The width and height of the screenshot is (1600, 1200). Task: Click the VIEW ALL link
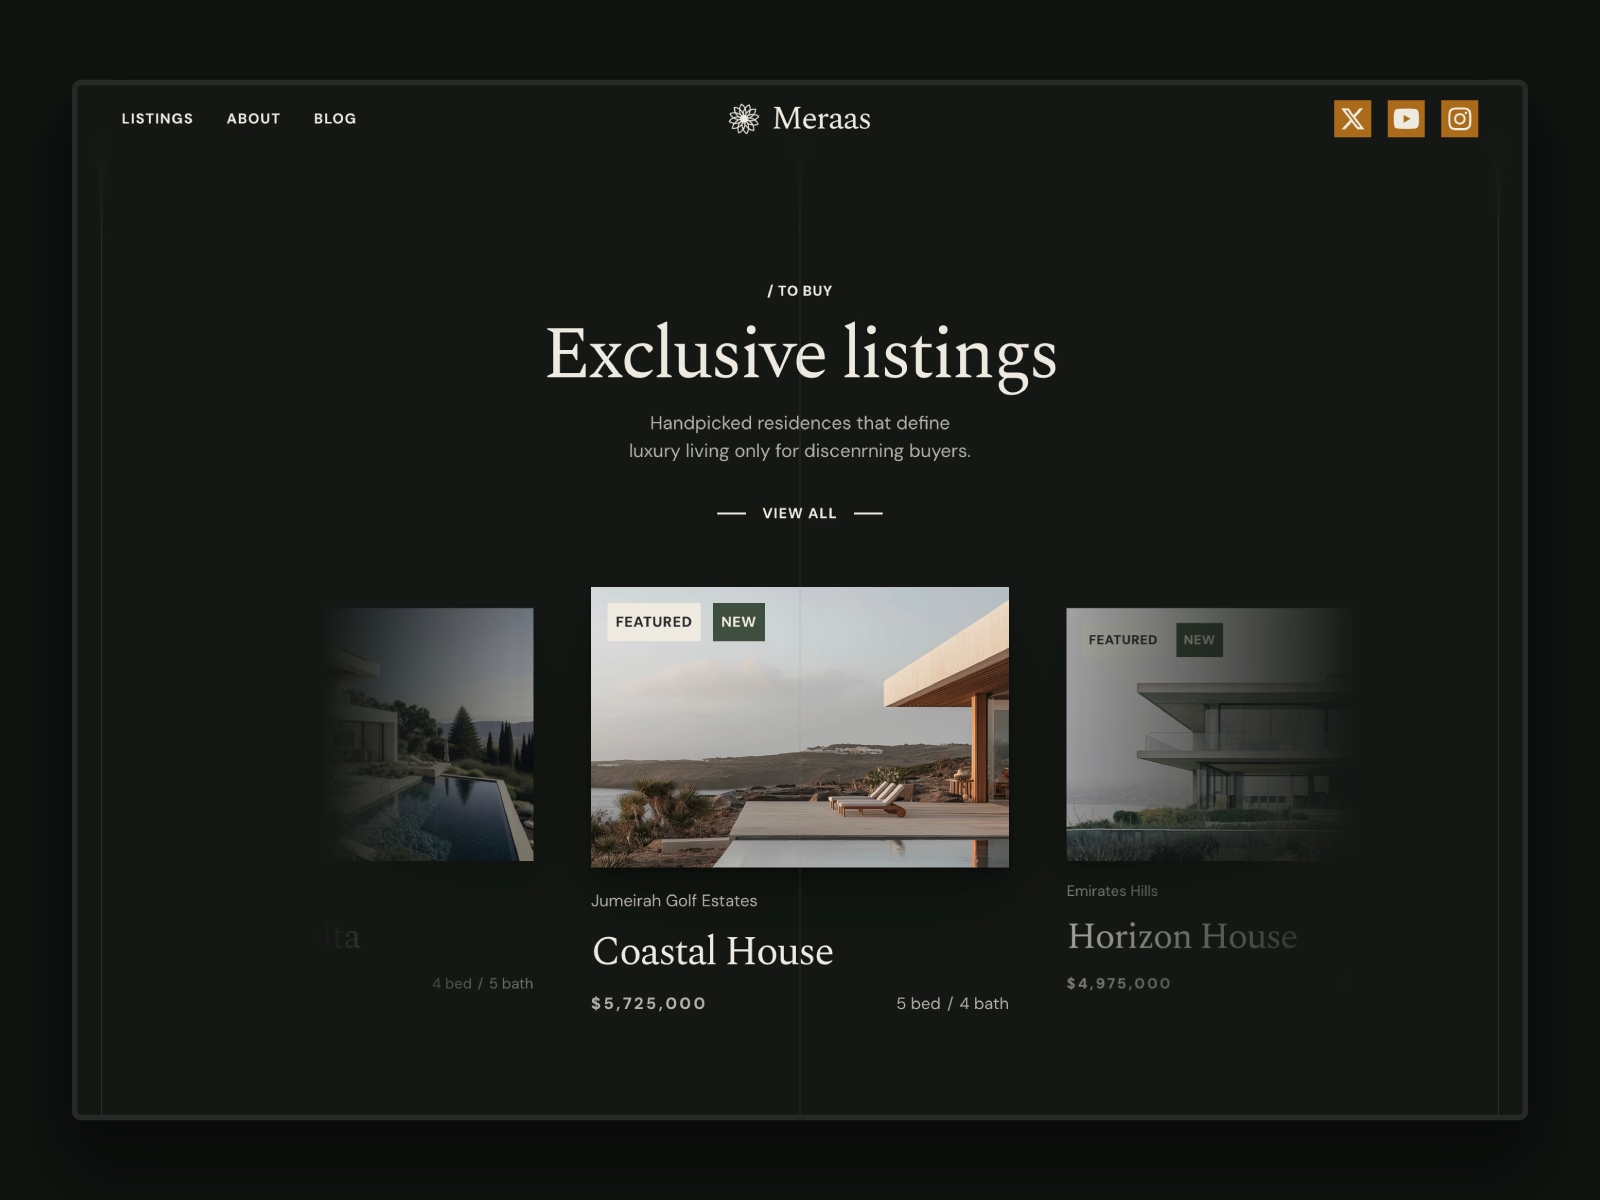coord(800,513)
